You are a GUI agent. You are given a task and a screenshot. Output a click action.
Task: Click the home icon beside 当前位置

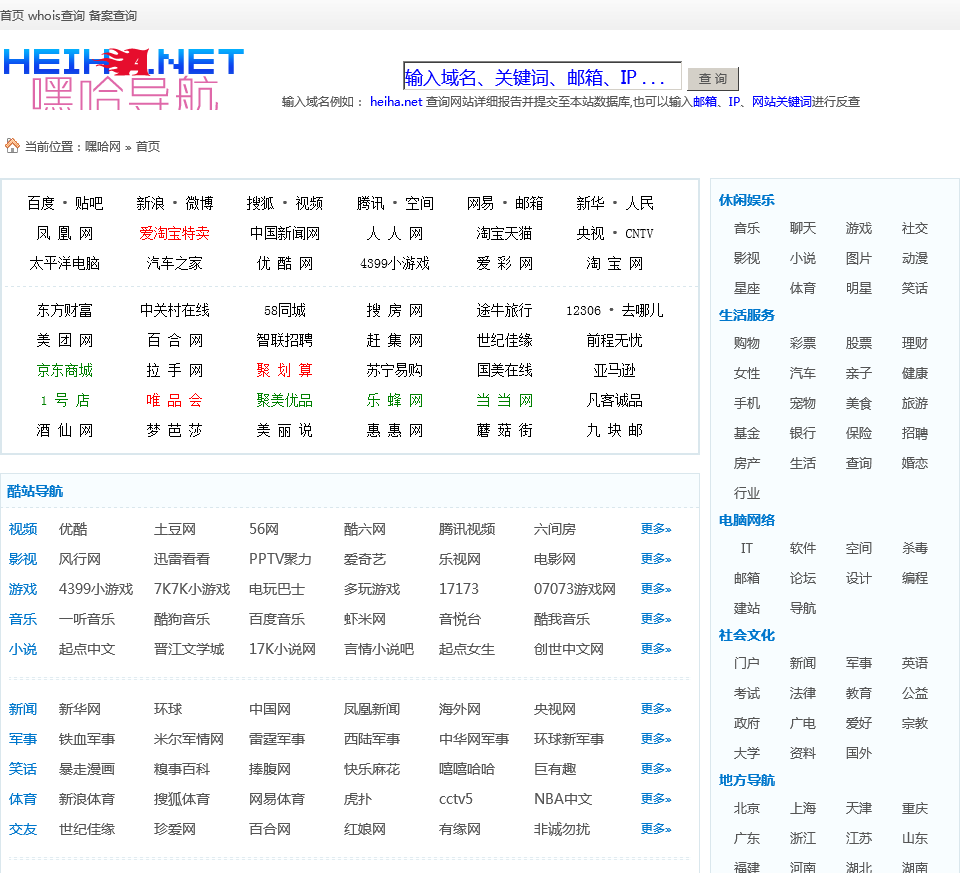click(x=12, y=146)
